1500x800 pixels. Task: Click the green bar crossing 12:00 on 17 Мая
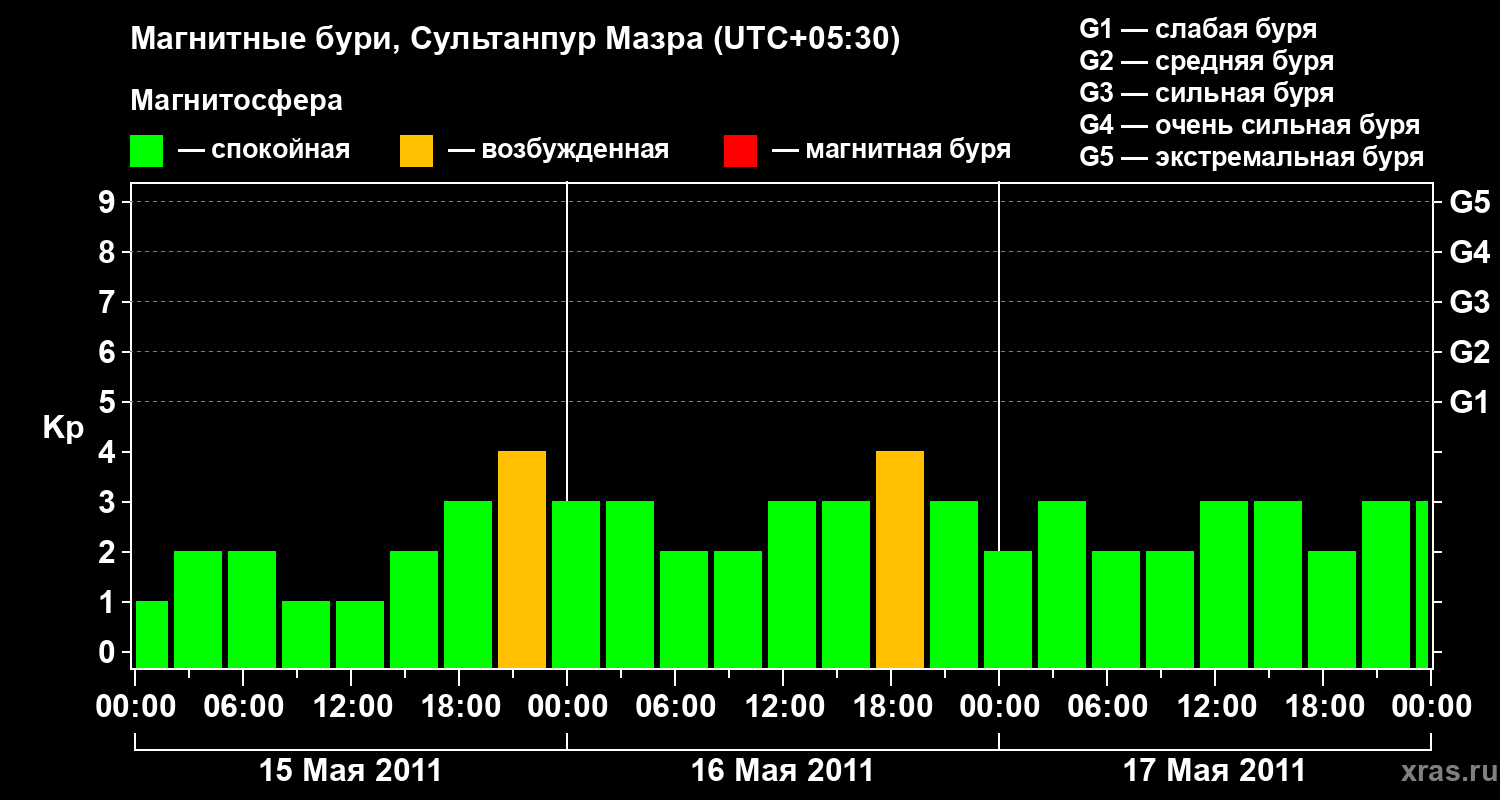[x=1224, y=585]
